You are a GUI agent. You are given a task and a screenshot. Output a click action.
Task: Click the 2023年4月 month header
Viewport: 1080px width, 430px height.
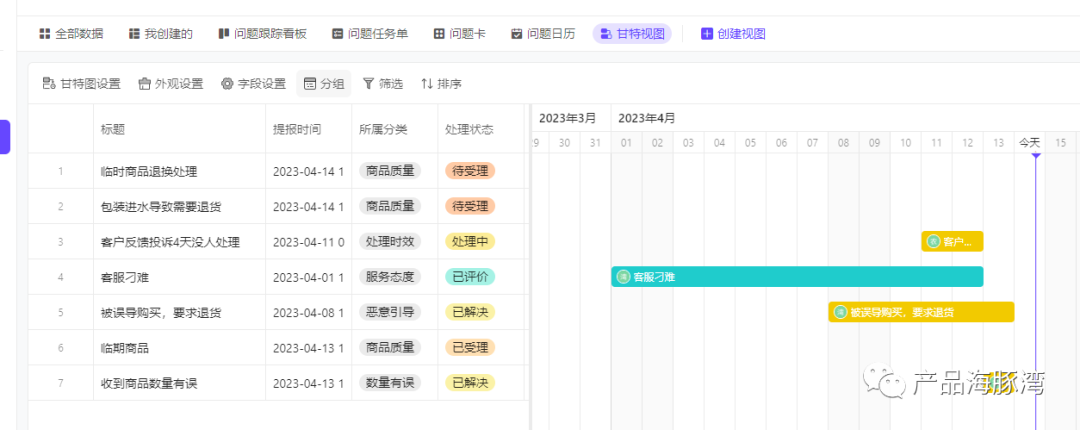[x=647, y=118]
